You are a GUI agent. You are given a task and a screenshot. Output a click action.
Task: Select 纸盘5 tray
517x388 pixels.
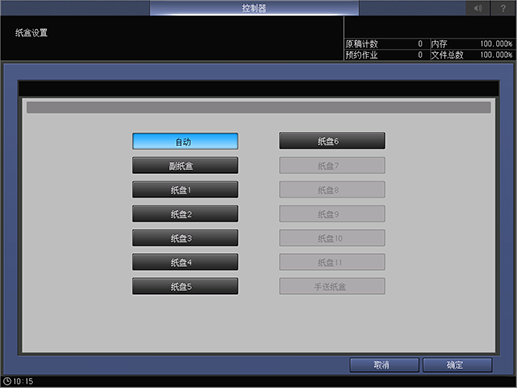[185, 286]
